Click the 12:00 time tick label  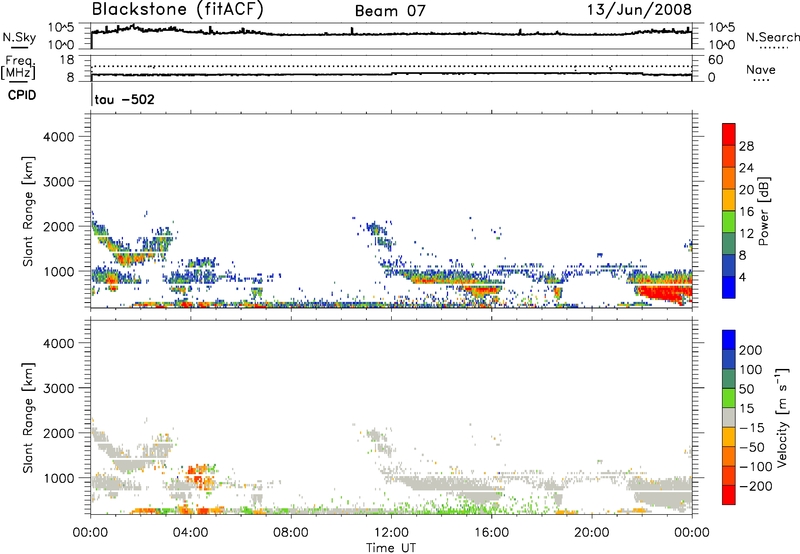point(391,533)
